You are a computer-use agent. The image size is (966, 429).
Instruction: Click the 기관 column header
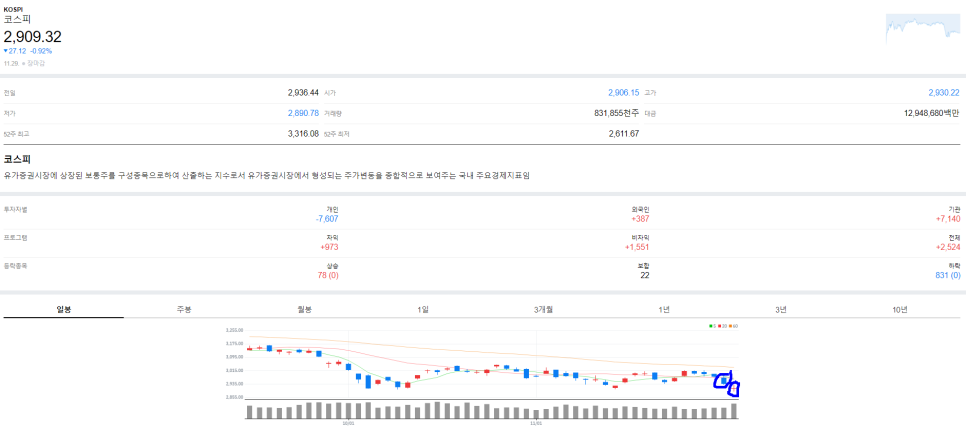click(954, 210)
